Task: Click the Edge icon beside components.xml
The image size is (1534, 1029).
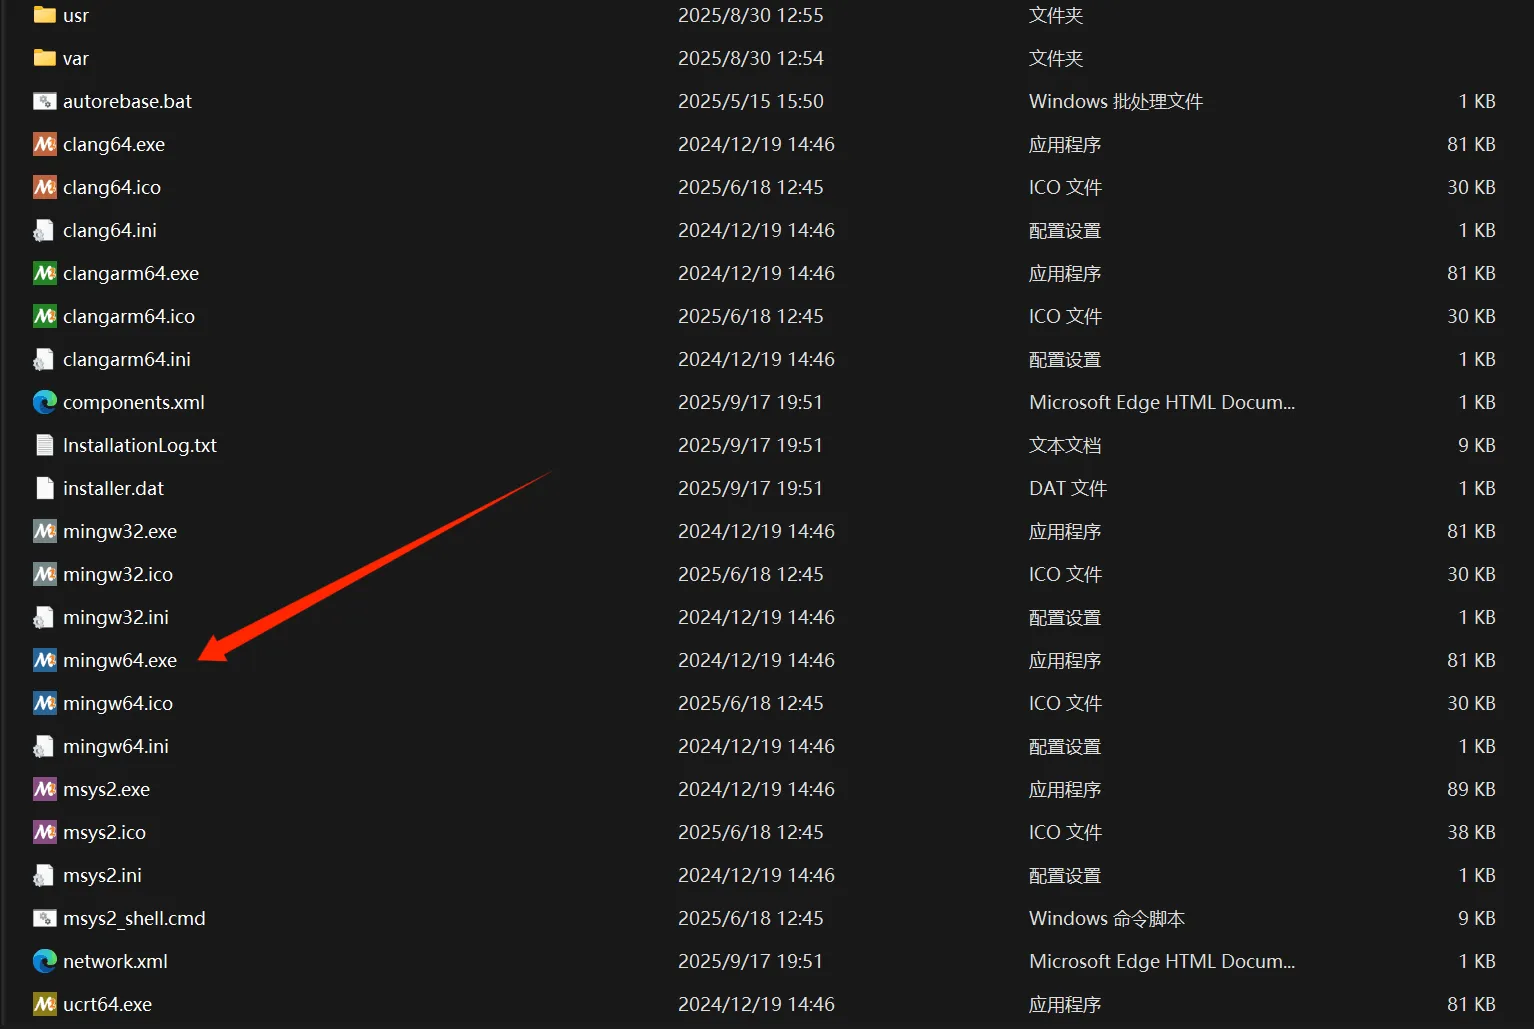Action: click(x=44, y=402)
